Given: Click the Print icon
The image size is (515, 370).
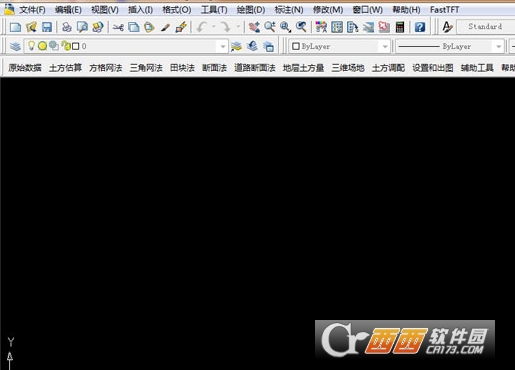Looking at the screenshot, I should (x=67, y=27).
